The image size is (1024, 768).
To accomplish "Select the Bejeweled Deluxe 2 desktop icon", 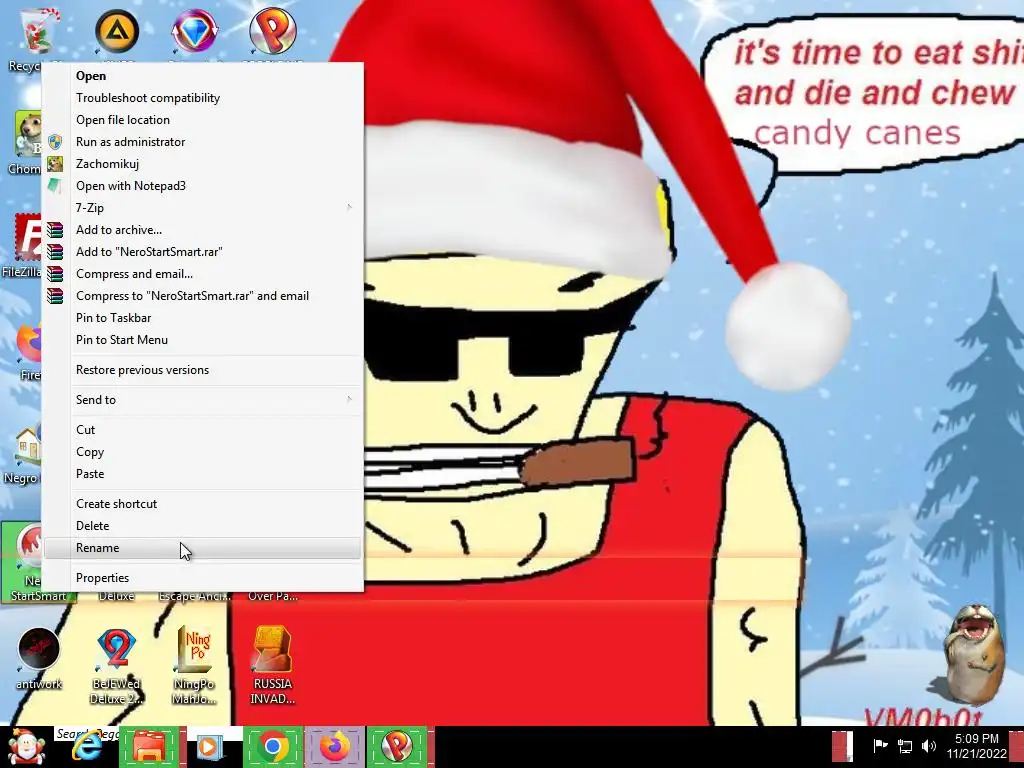I will pyautogui.click(x=116, y=666).
